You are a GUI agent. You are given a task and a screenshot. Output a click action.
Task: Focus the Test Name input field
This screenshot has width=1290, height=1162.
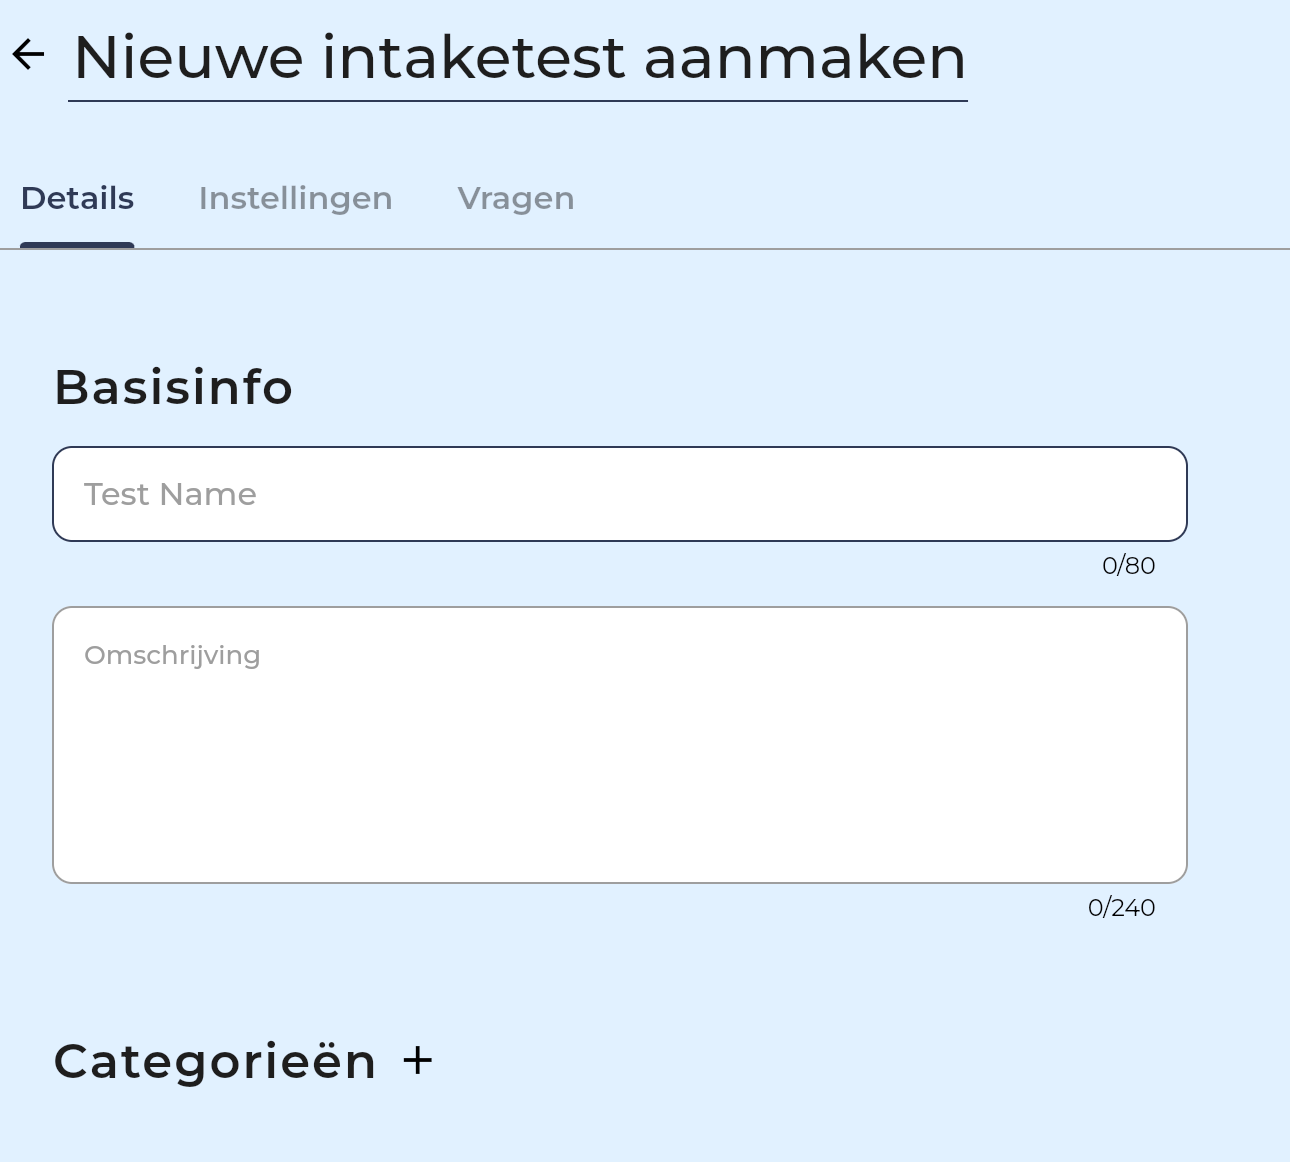[620, 494]
